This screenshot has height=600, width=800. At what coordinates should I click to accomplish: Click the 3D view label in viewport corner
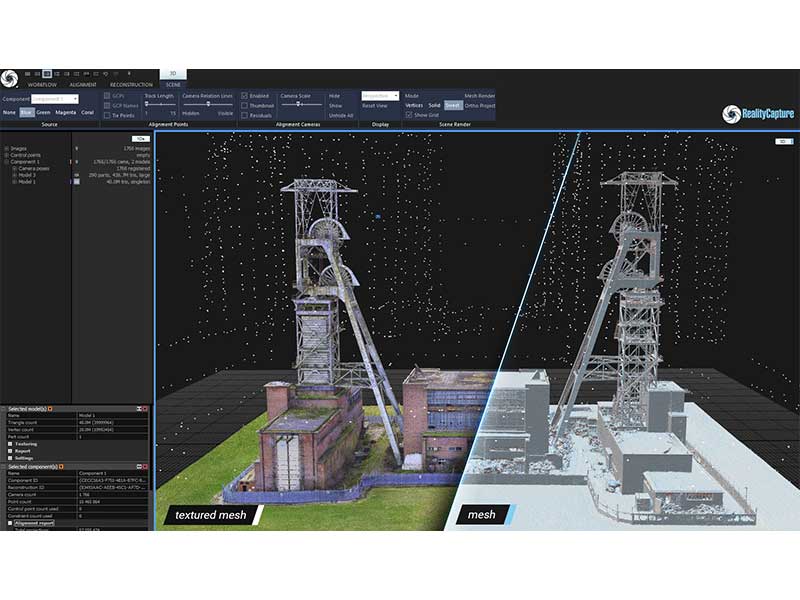click(x=784, y=141)
